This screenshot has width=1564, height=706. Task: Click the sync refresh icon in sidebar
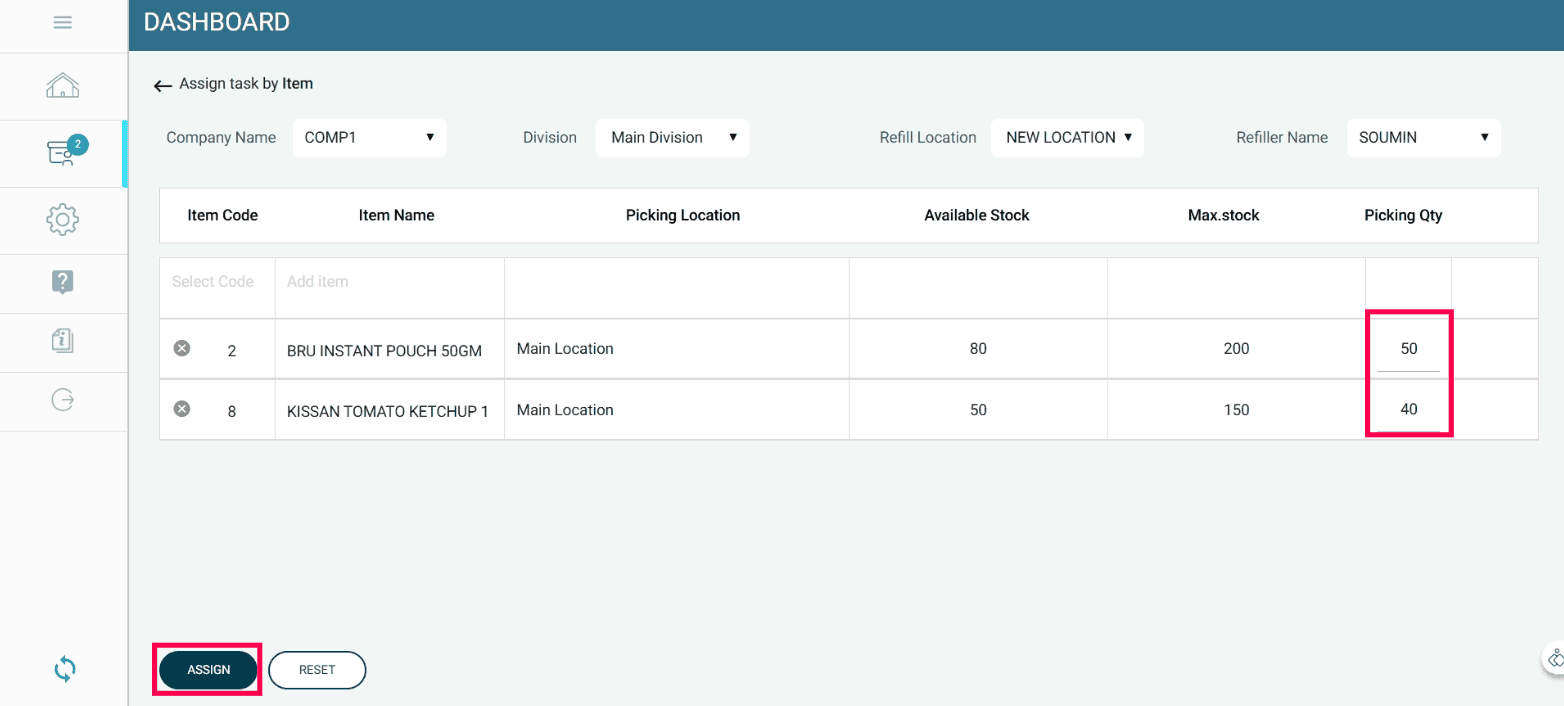64,669
